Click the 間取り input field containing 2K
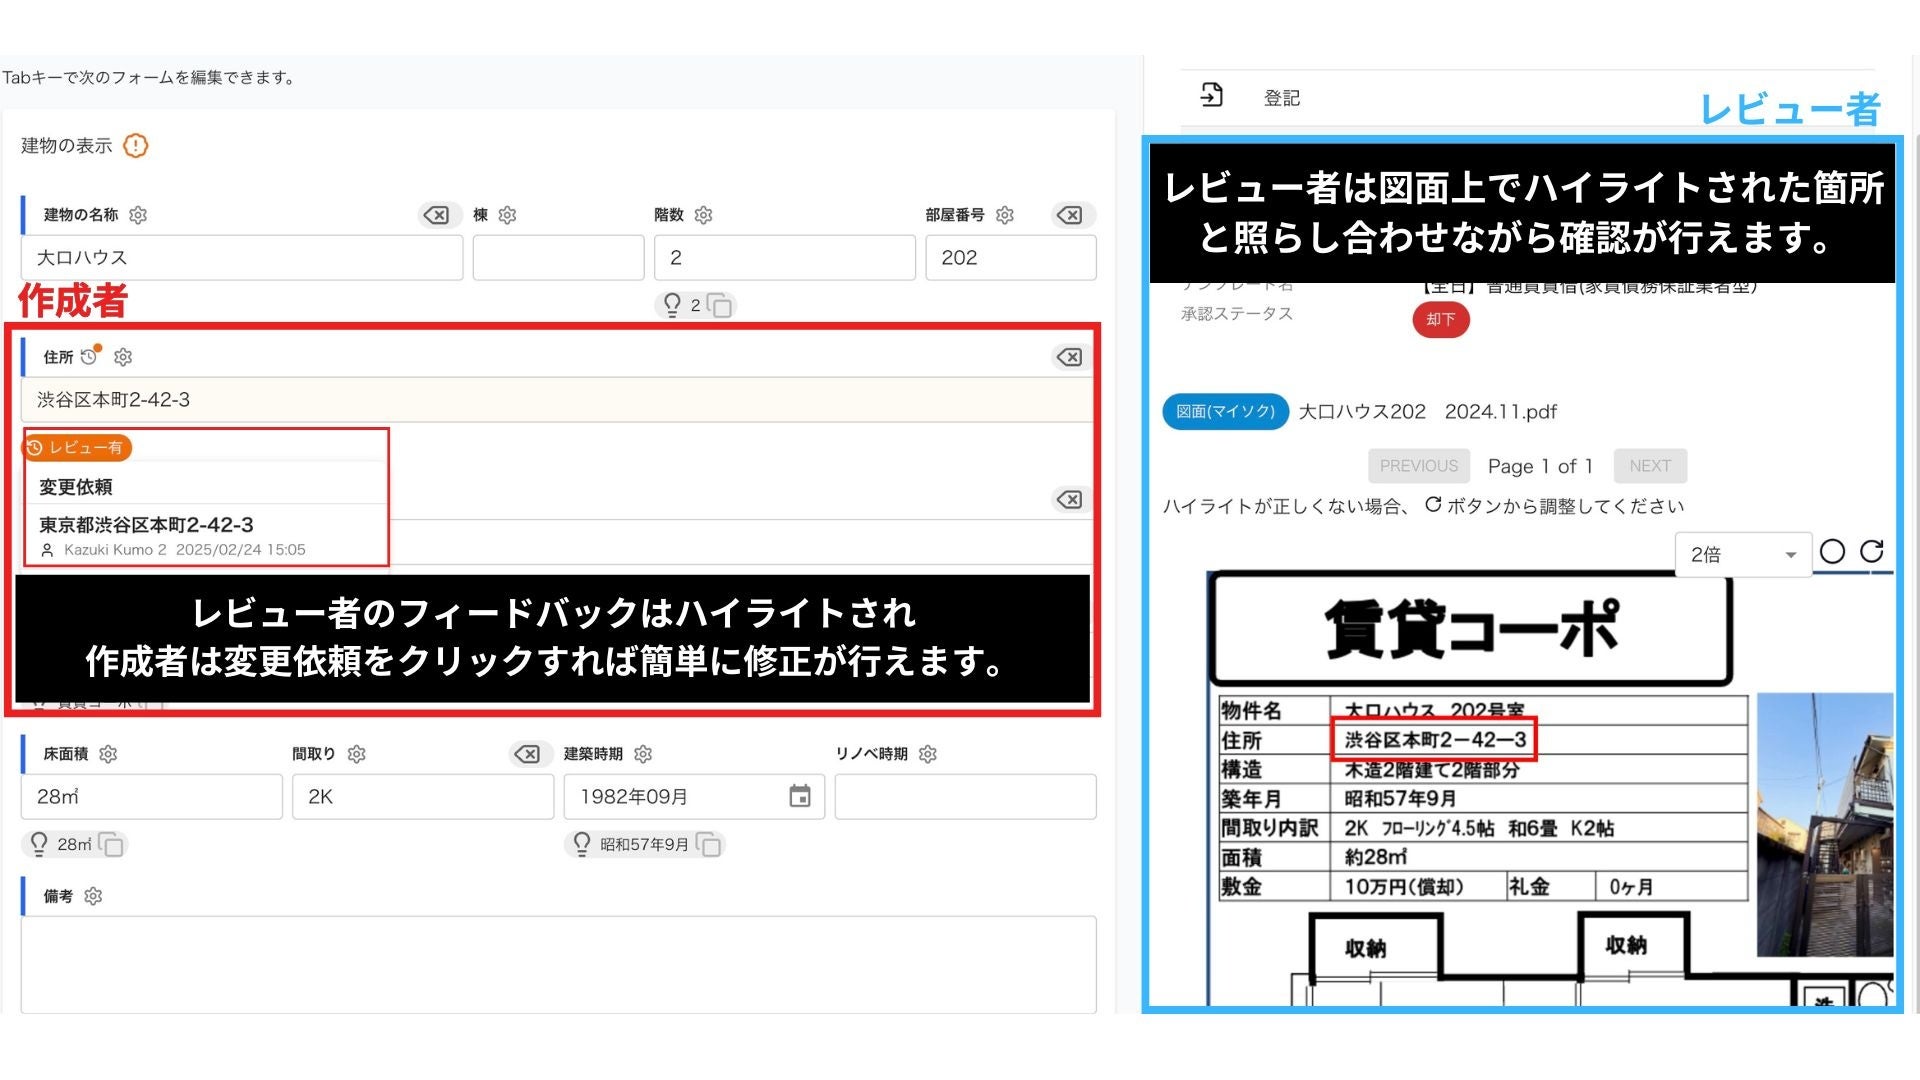 [x=422, y=797]
